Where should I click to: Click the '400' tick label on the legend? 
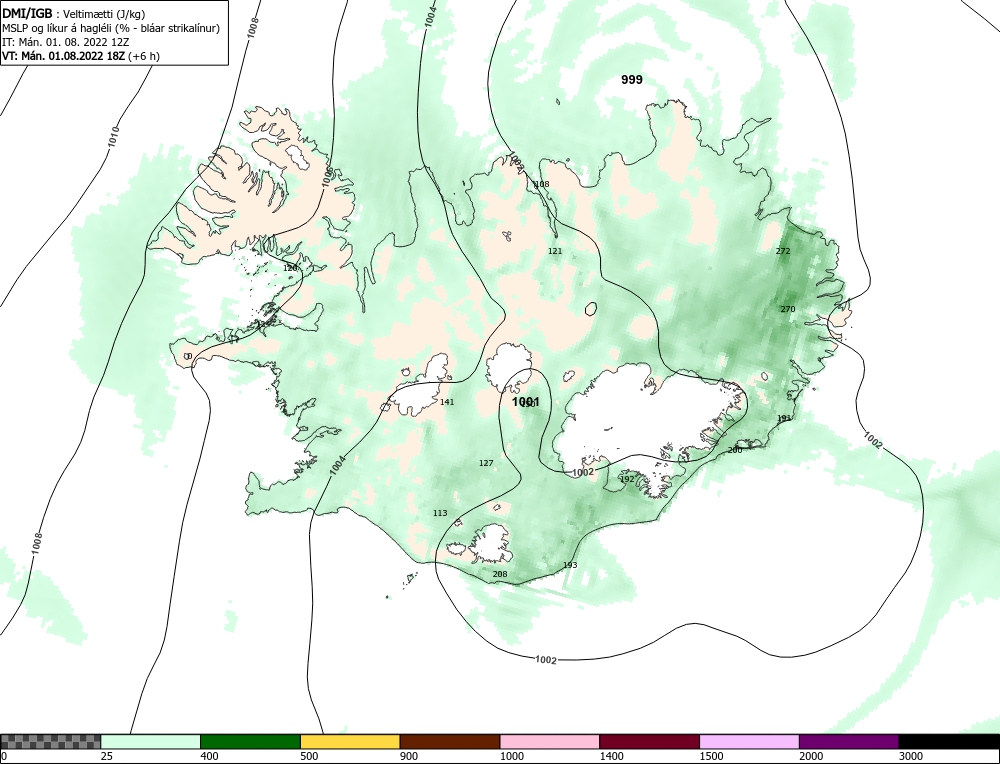point(209,757)
